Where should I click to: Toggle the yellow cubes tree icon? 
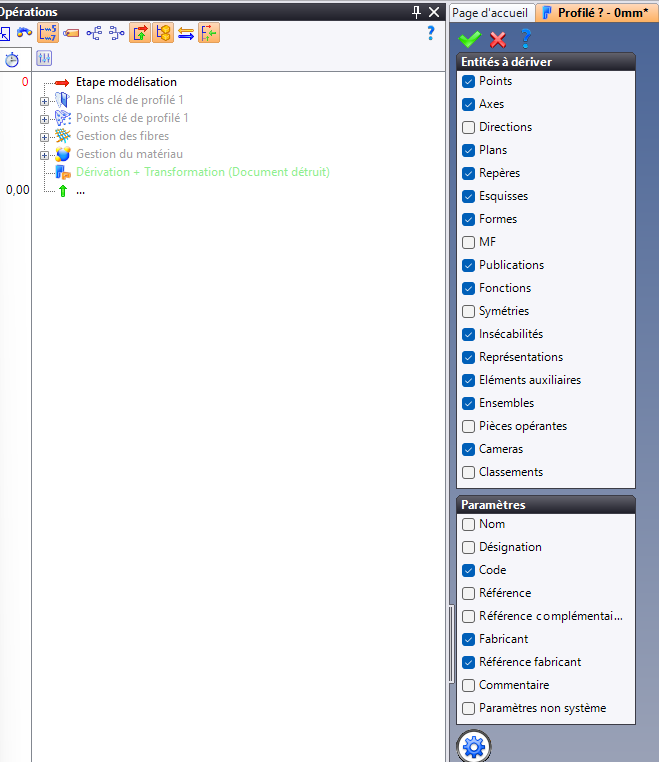point(163,33)
